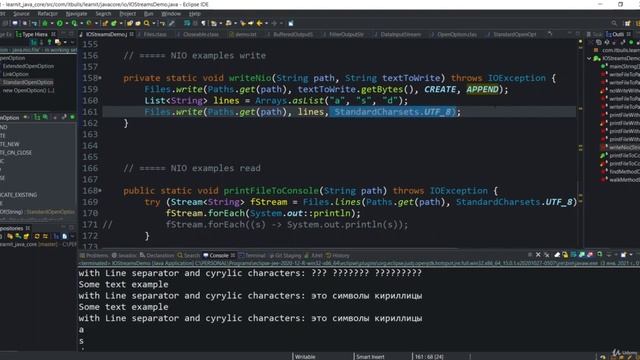Click the External Tools run icon
Viewport: 640px width, 360px height.
point(89,23)
